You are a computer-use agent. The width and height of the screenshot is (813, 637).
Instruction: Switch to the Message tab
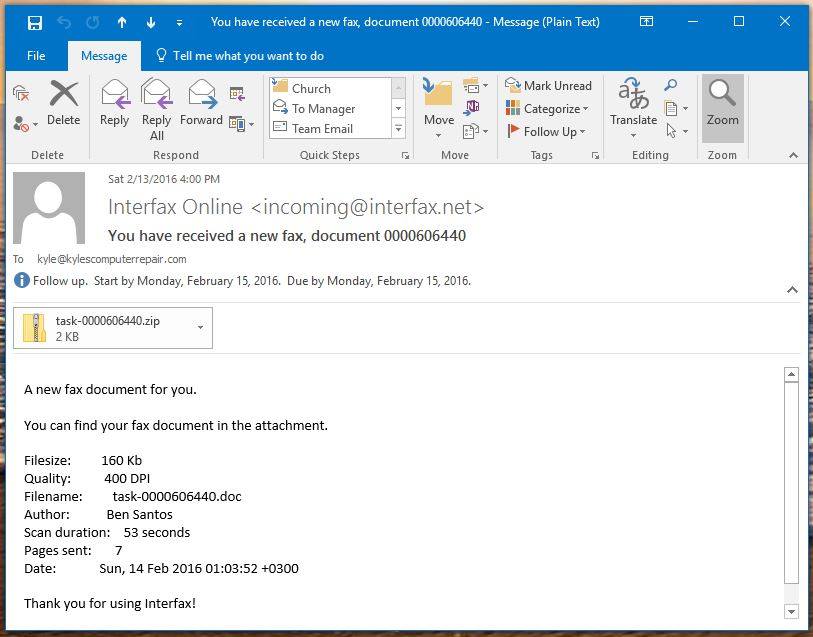click(104, 56)
